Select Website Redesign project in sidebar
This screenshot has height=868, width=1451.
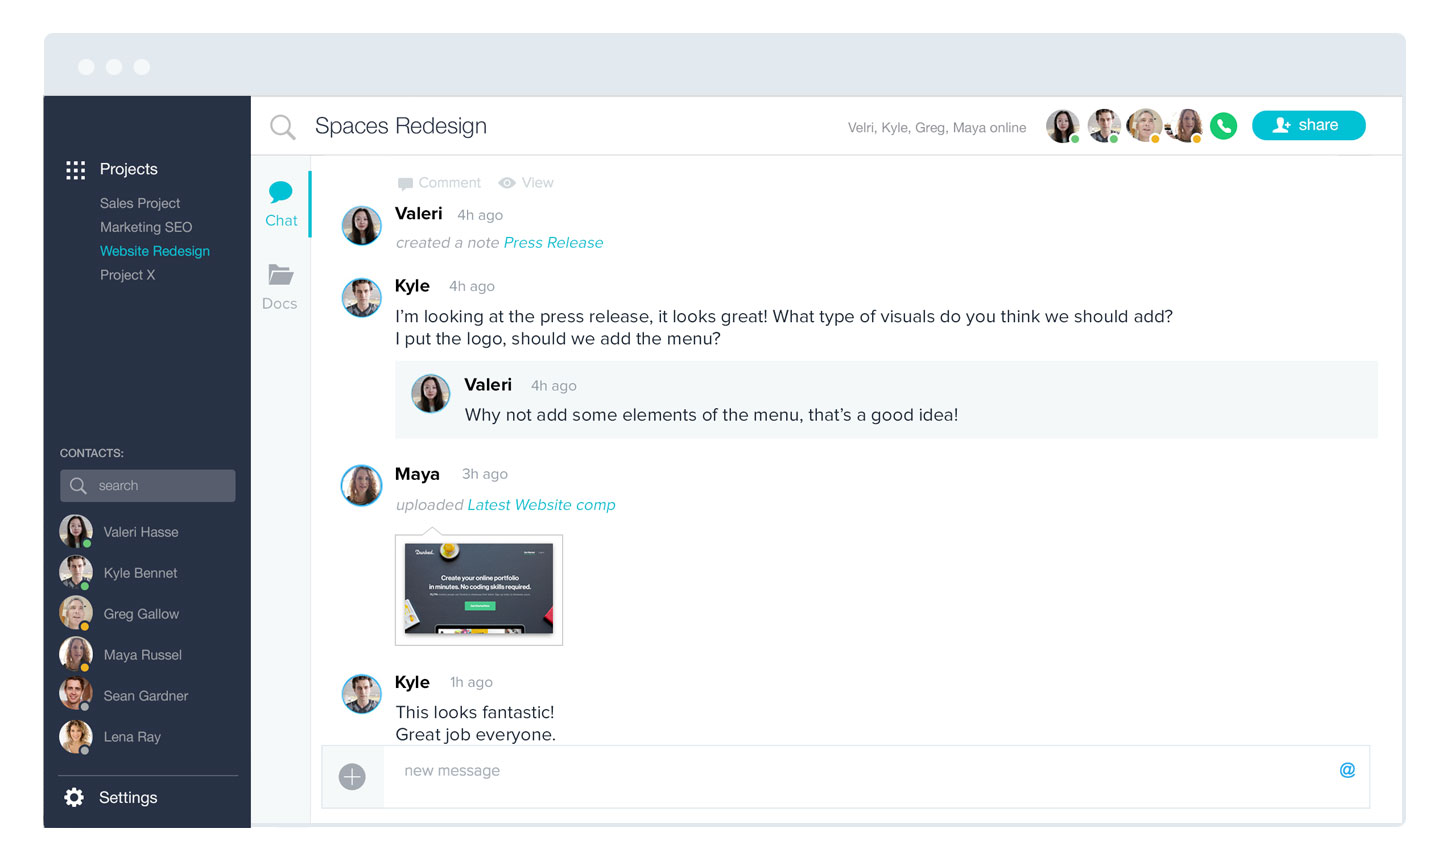155,251
